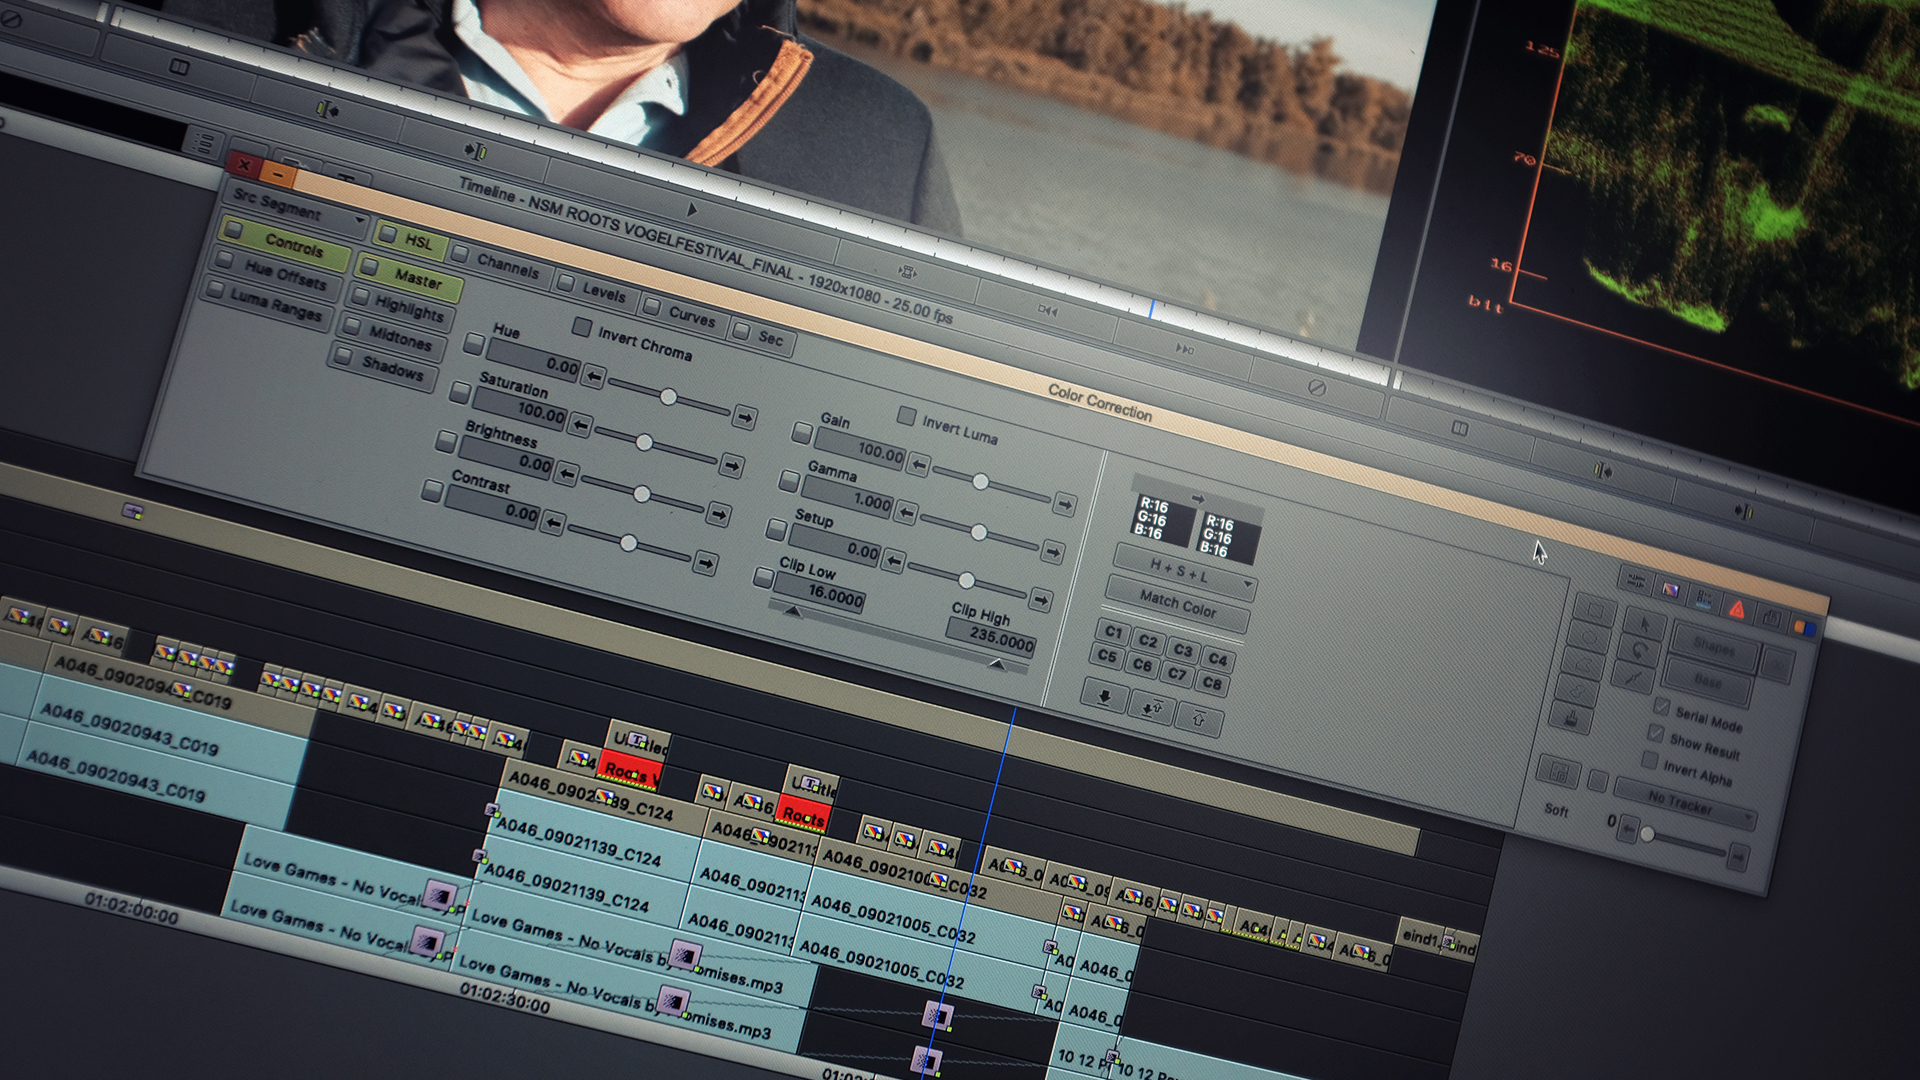The width and height of the screenshot is (1920, 1080).
Task: Click the red triangle warning icon
Action: click(1737, 609)
